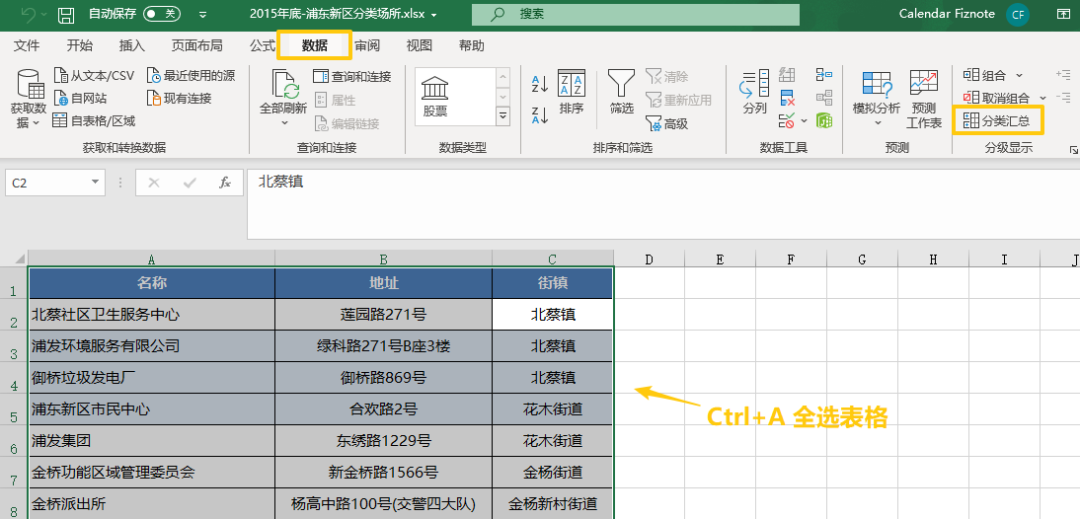The image size is (1080, 519).
Task: Sort descending with the Z-to-A icon
Action: (540, 115)
